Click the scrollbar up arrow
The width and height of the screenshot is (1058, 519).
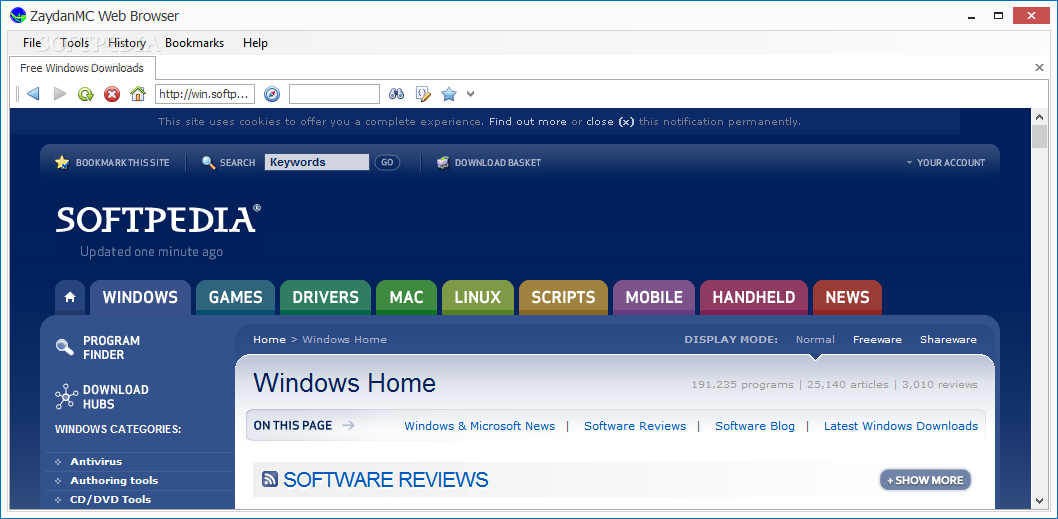(x=1039, y=117)
